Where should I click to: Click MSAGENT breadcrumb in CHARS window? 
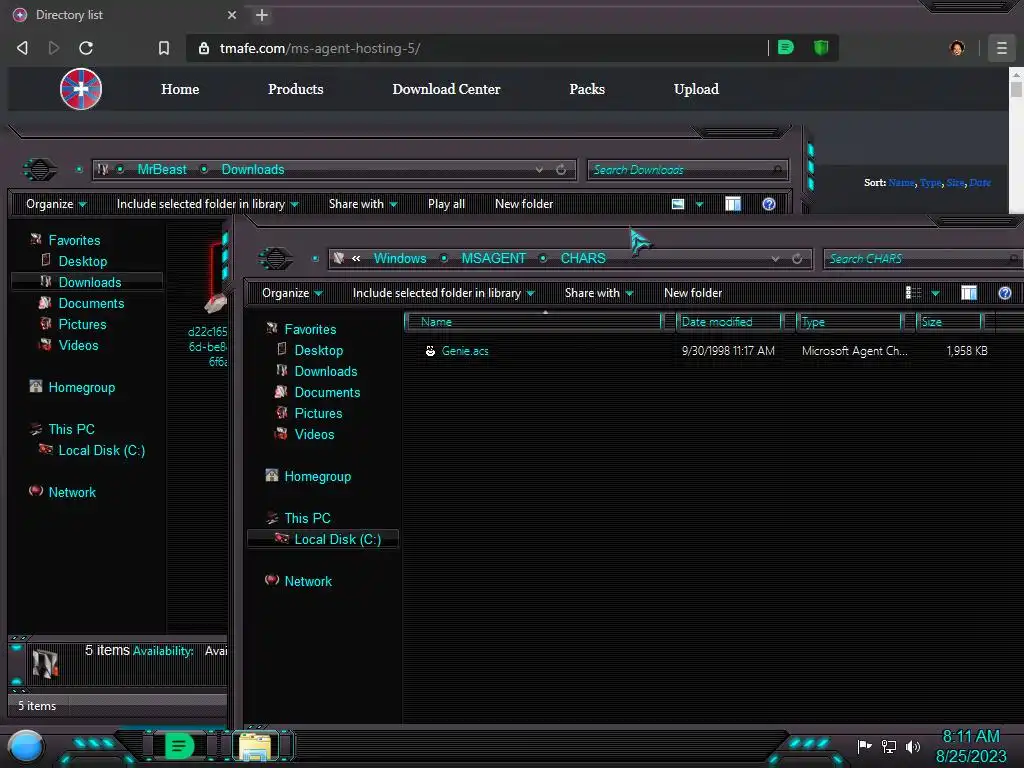coord(493,258)
